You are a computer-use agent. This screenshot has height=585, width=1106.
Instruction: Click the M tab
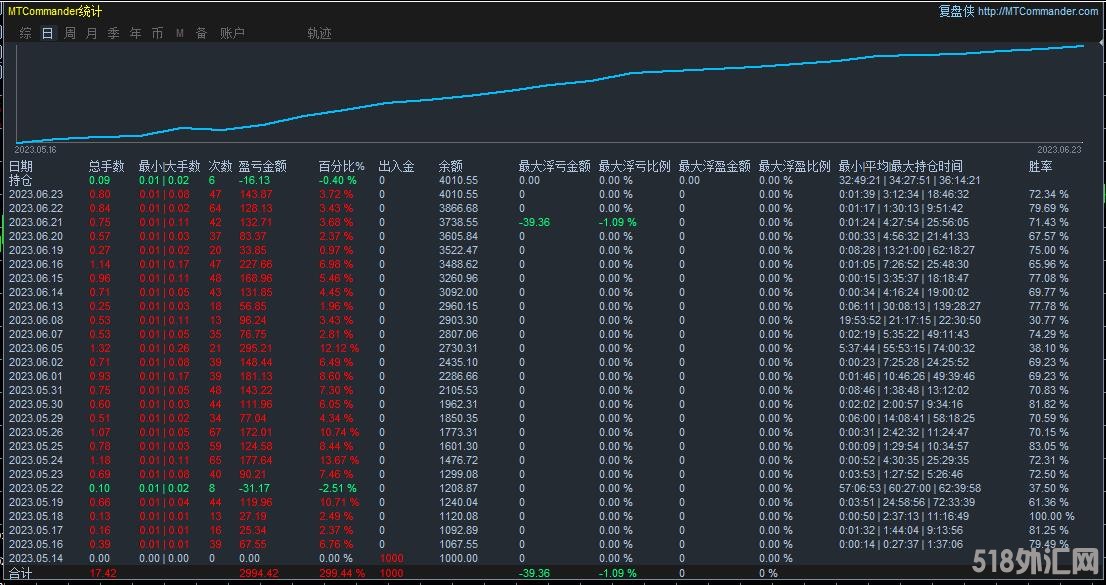coord(180,33)
